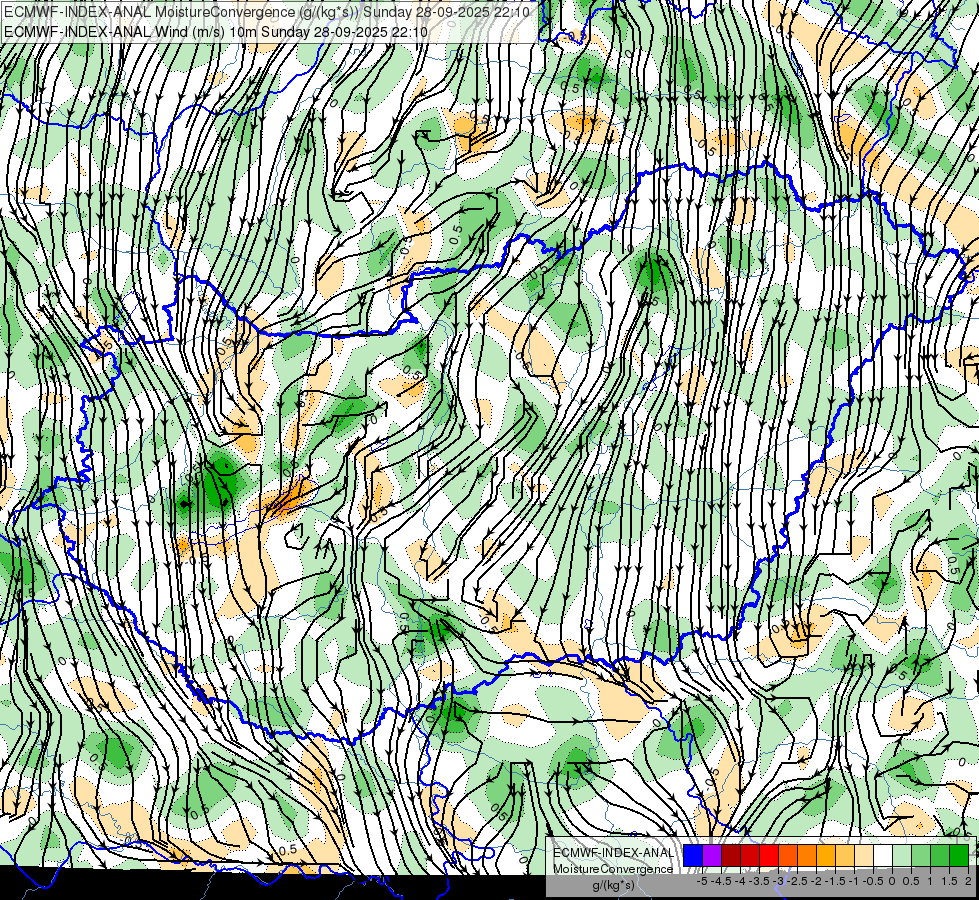
Task: Click the white legend swatch between -0.5 and 0
Action: pos(883,856)
